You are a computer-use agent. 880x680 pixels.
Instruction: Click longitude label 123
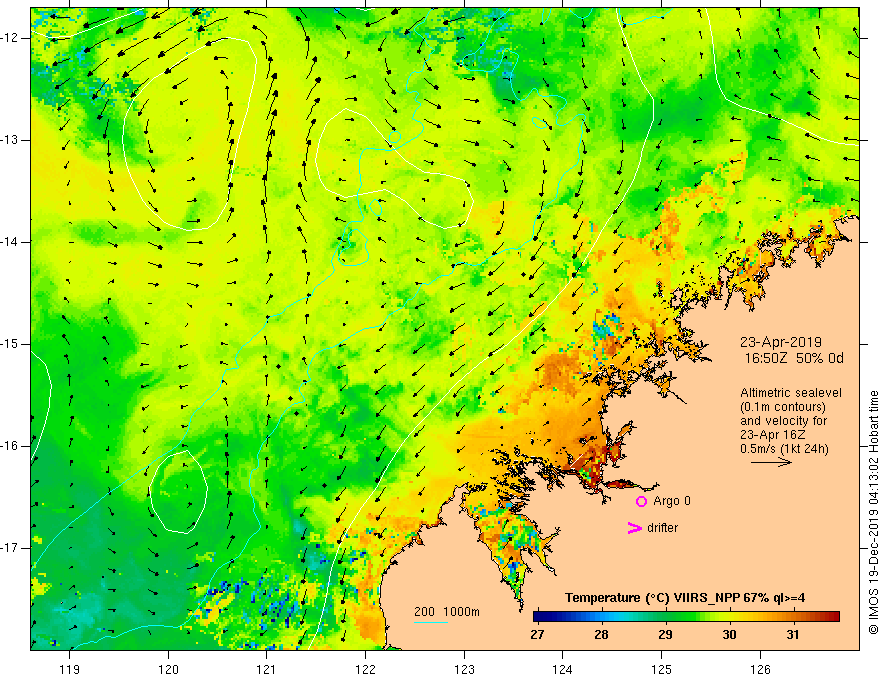464,669
